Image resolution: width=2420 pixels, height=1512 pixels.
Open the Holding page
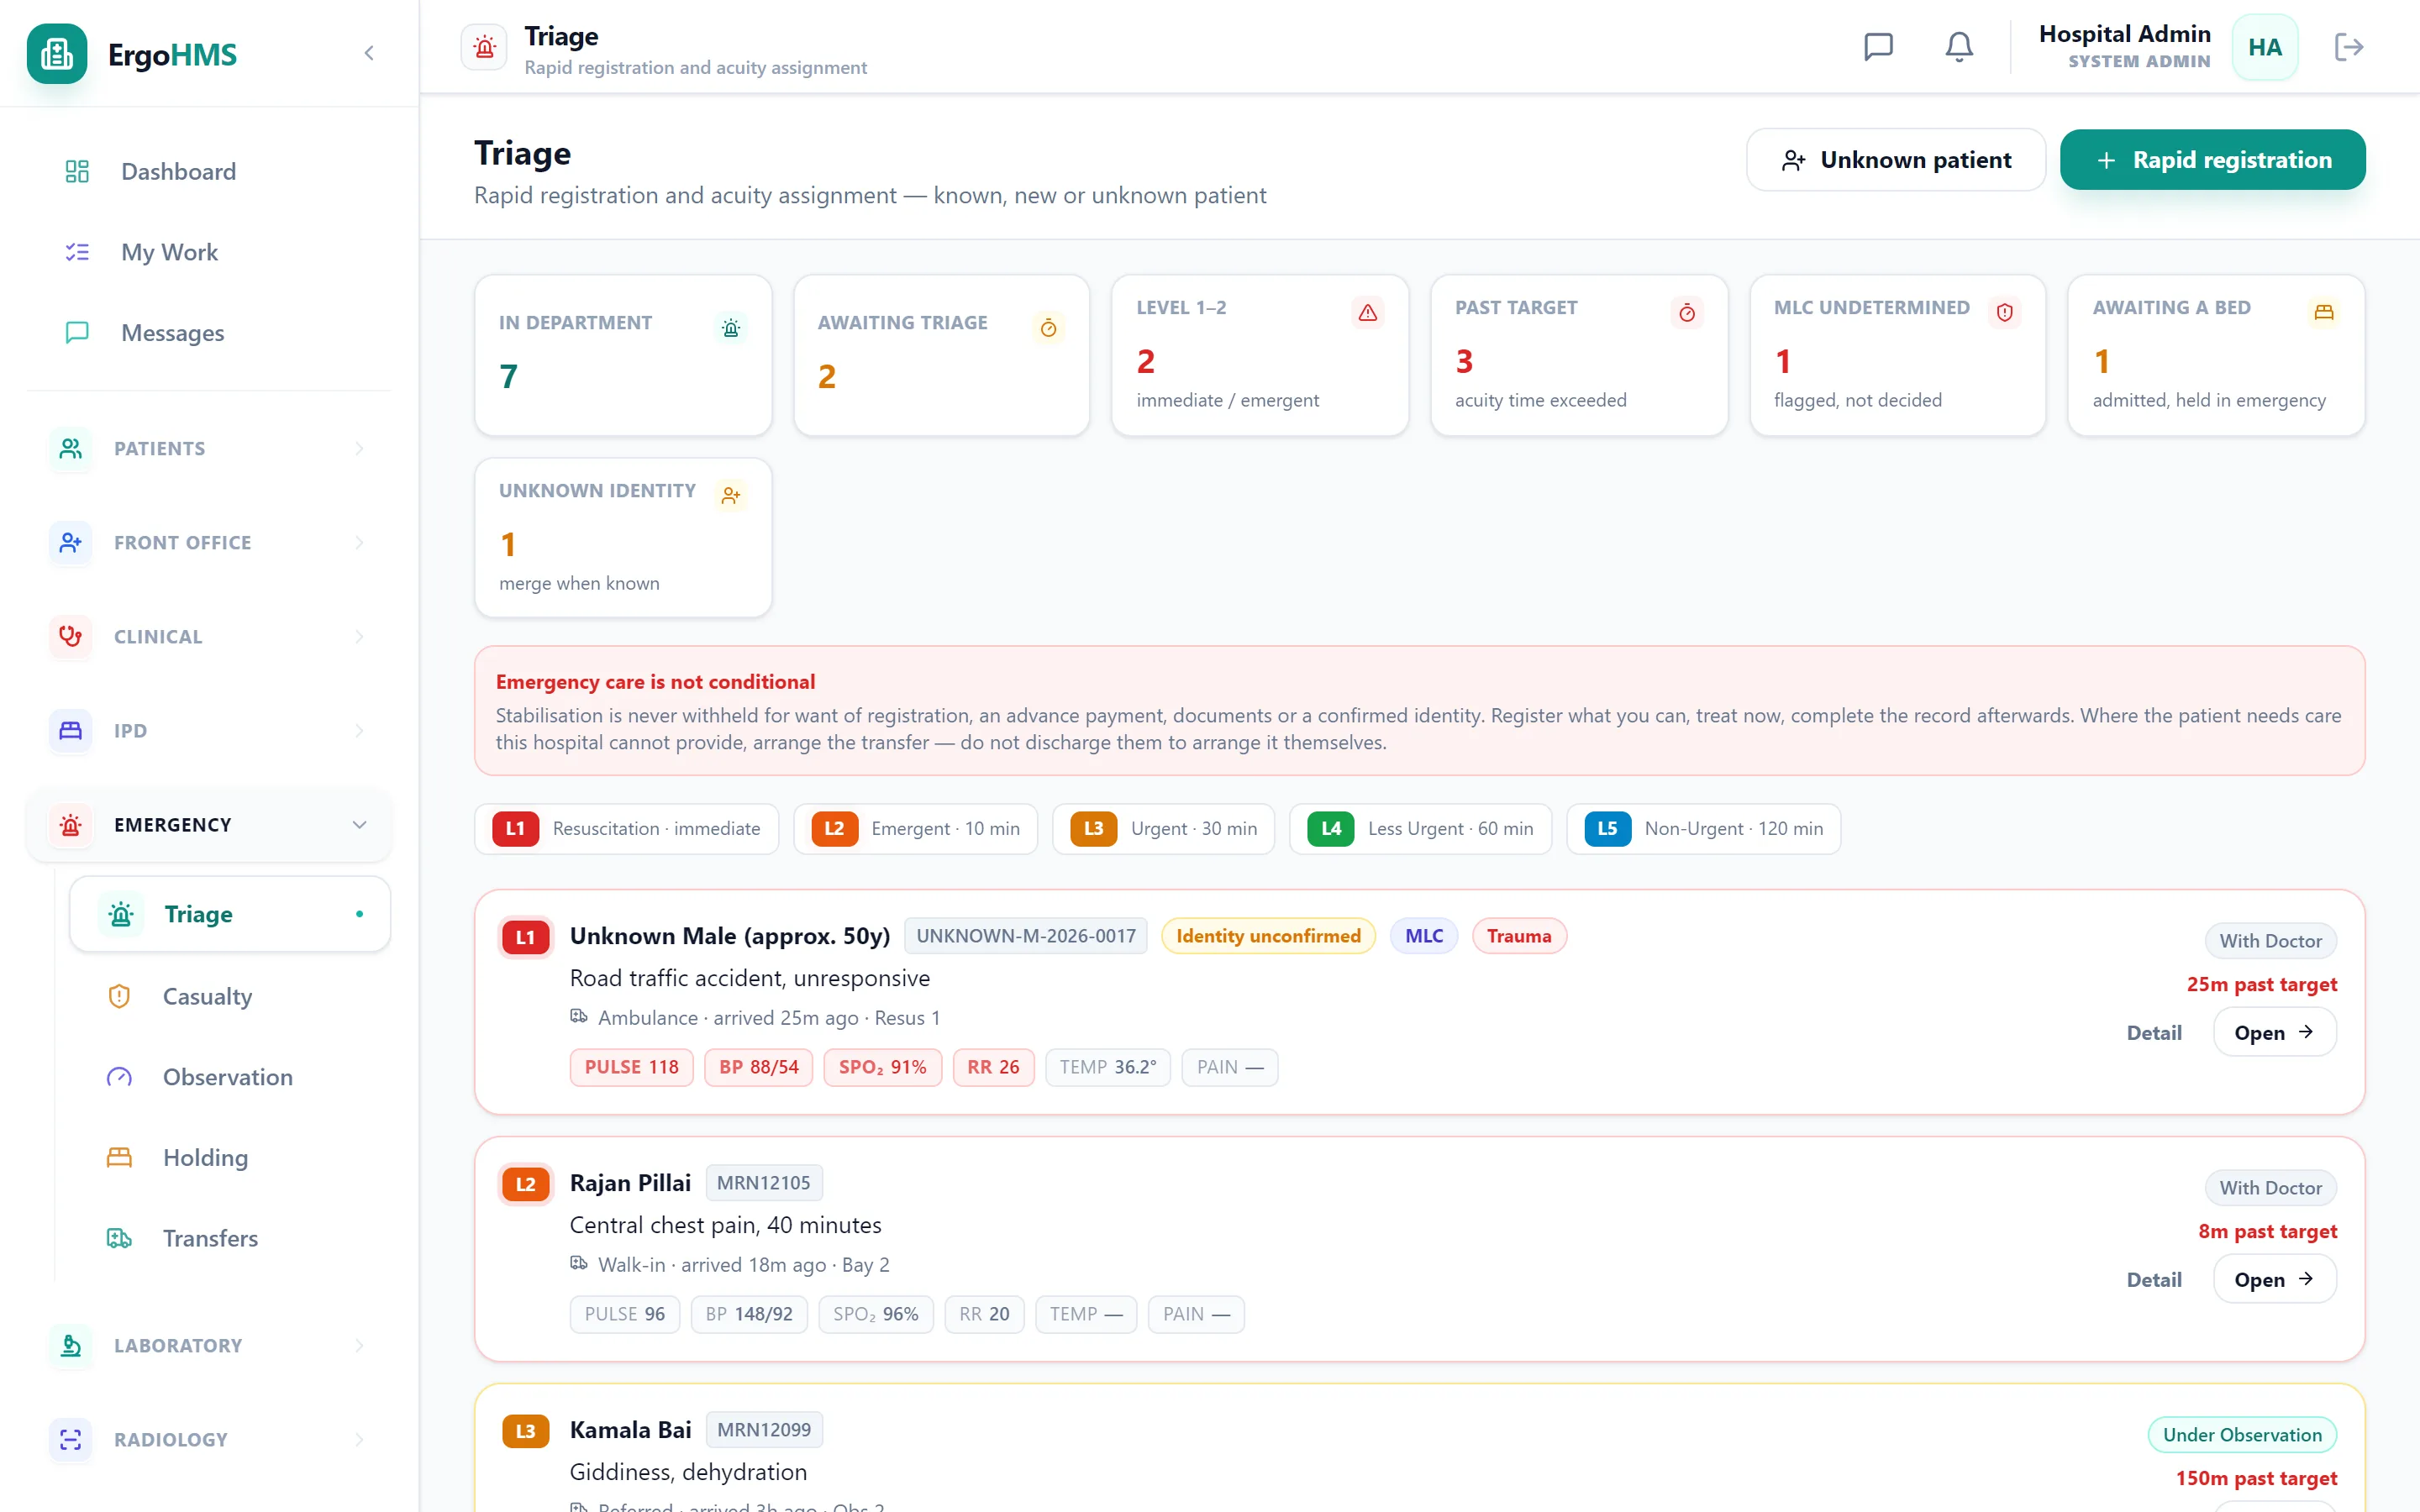[x=230, y=1157]
